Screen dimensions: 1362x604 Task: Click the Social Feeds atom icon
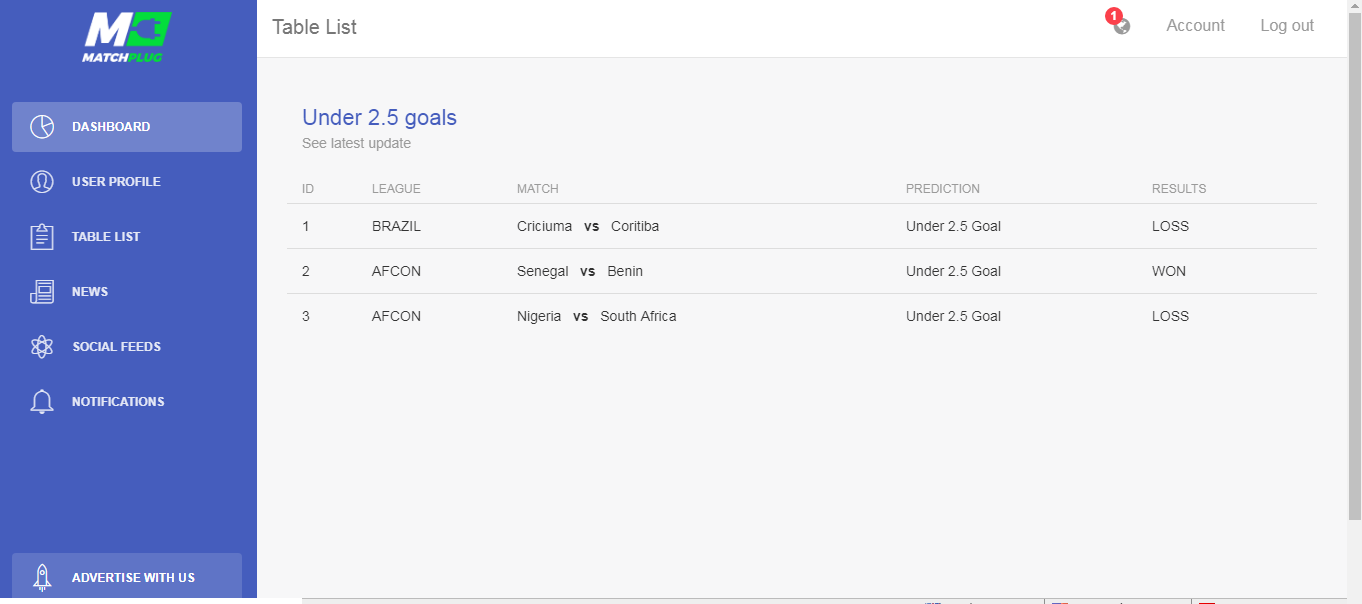coord(42,347)
